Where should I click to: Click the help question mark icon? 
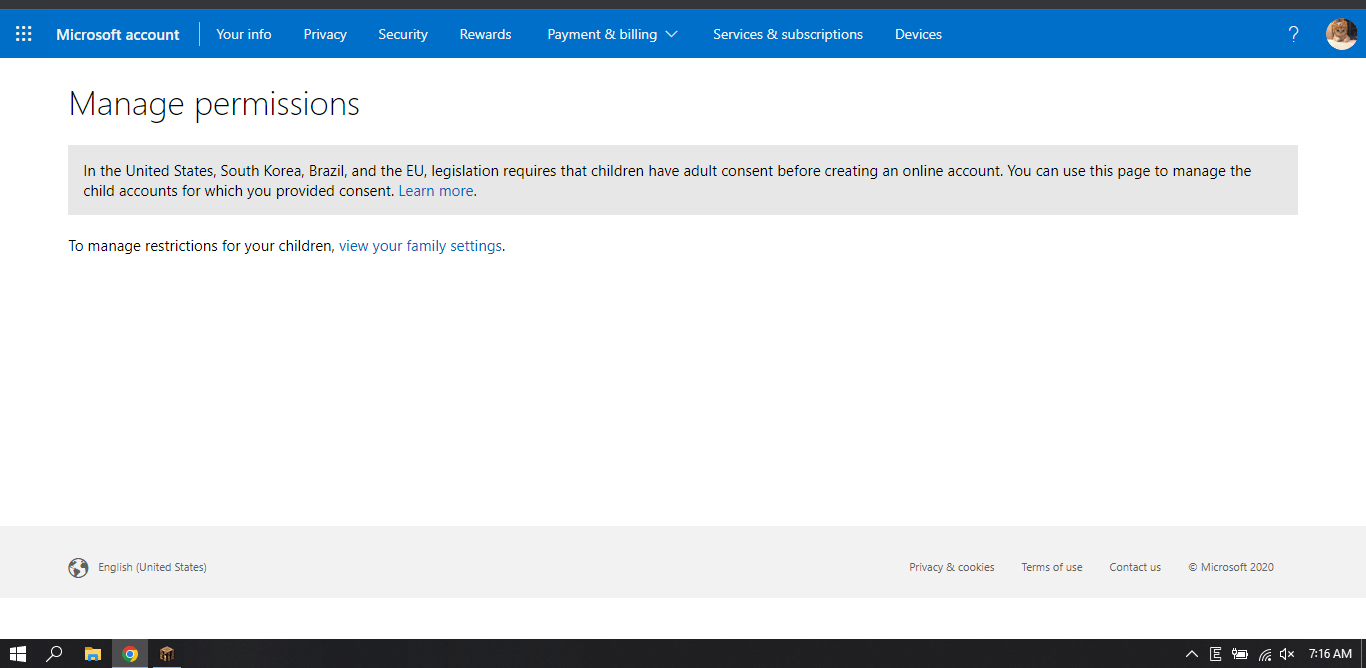tap(1293, 34)
